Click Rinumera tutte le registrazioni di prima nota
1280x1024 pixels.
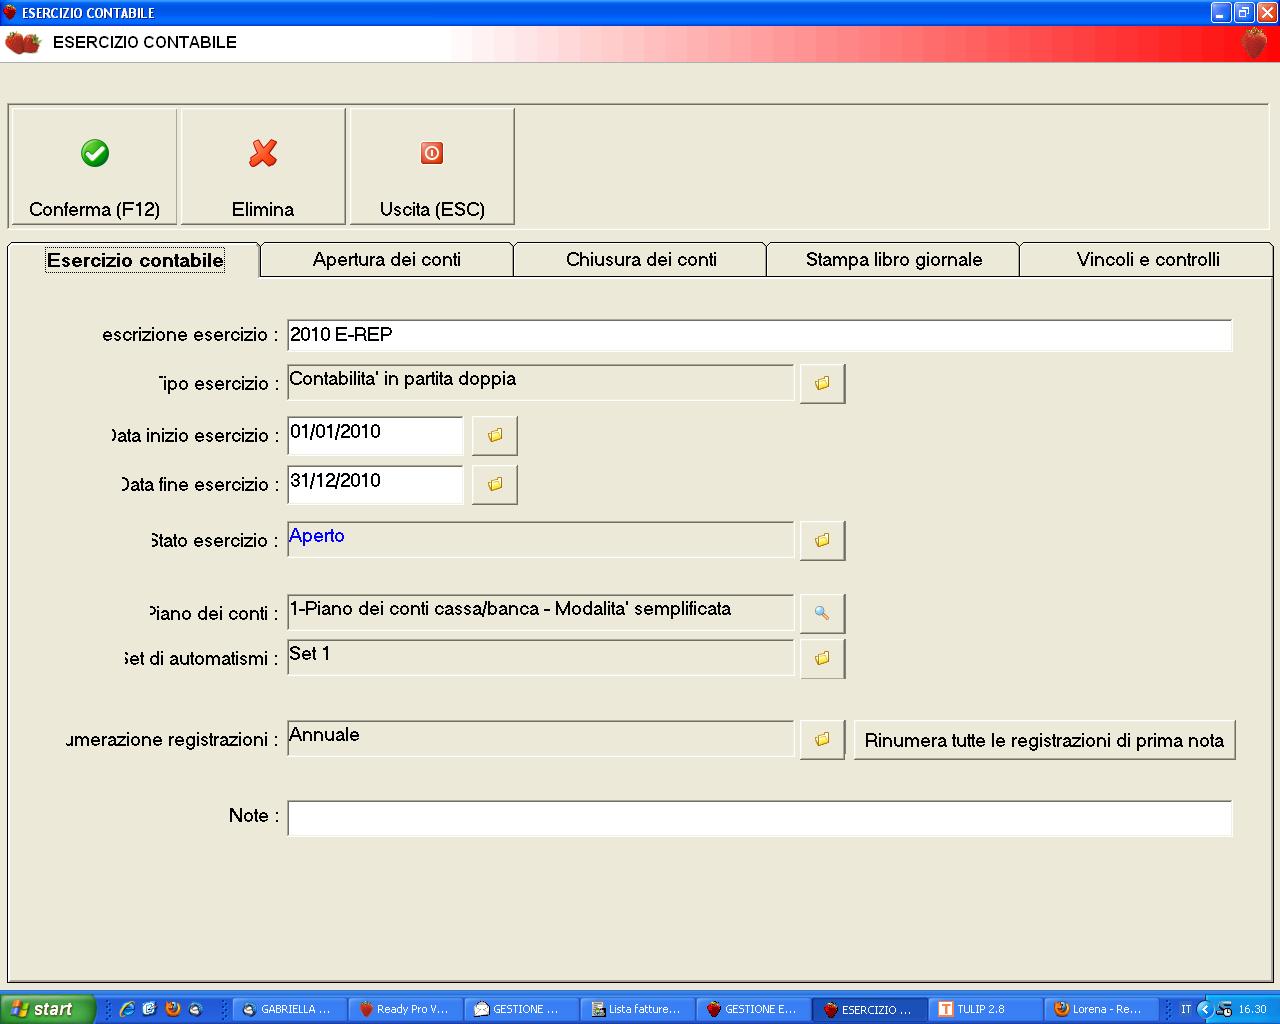(1044, 740)
